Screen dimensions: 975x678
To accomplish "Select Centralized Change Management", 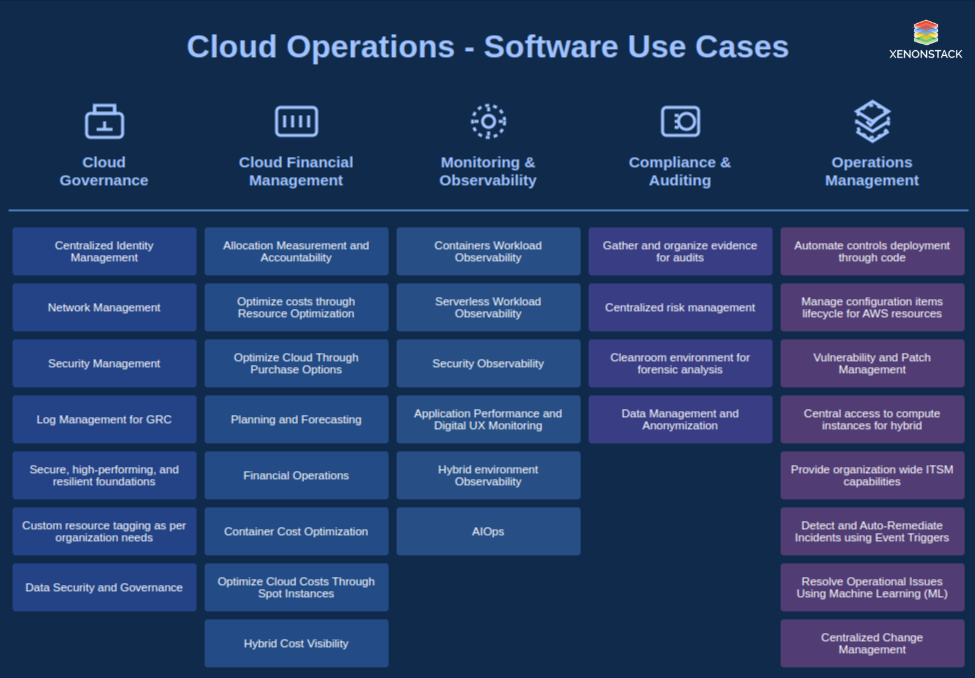I will (871, 643).
